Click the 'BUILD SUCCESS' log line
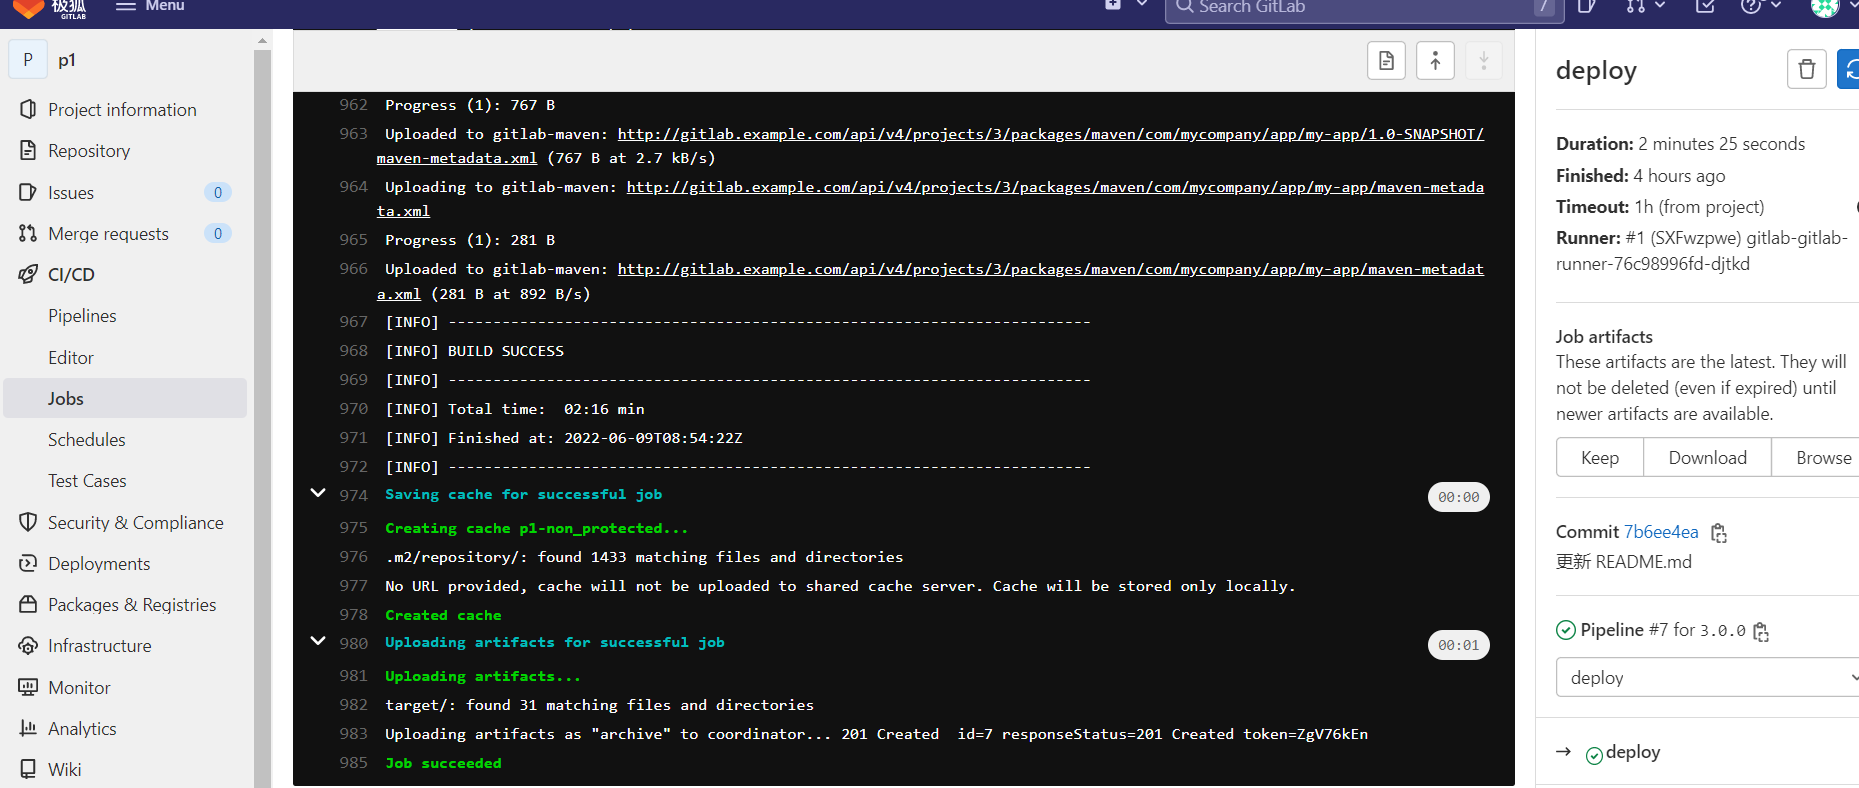 [x=475, y=351]
